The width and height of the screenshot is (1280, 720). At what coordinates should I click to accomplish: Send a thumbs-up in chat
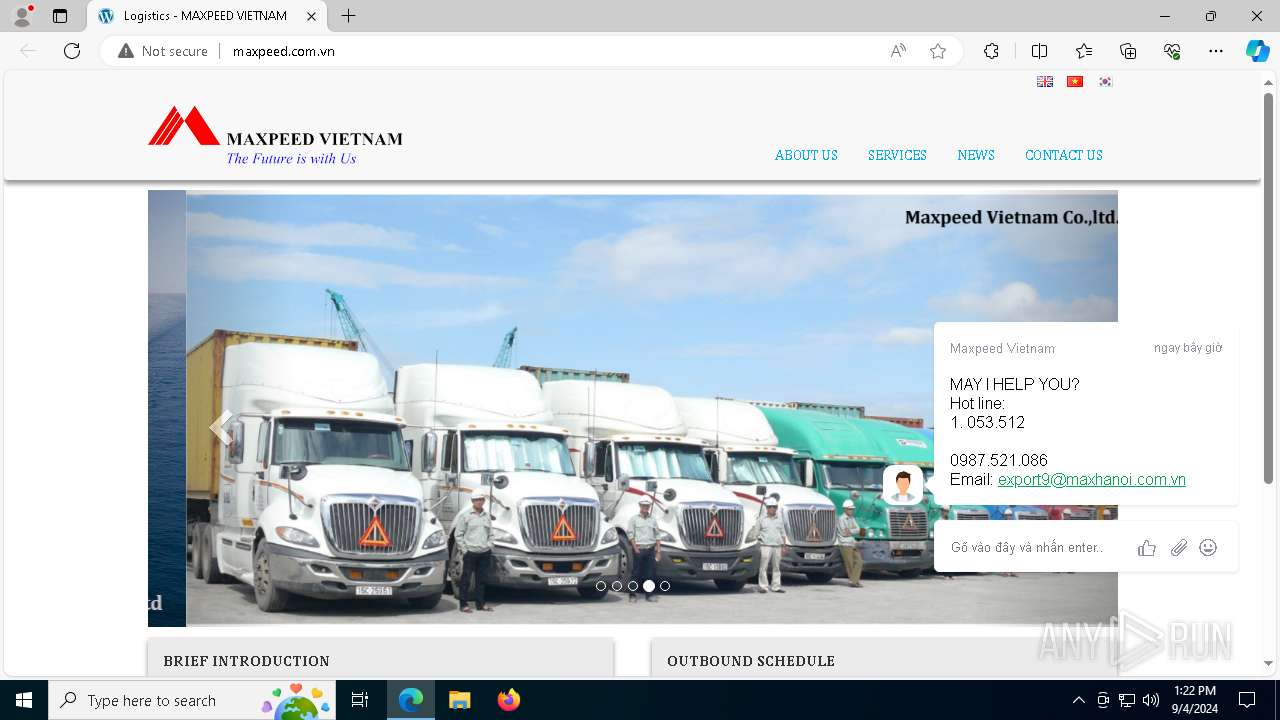(x=1147, y=548)
